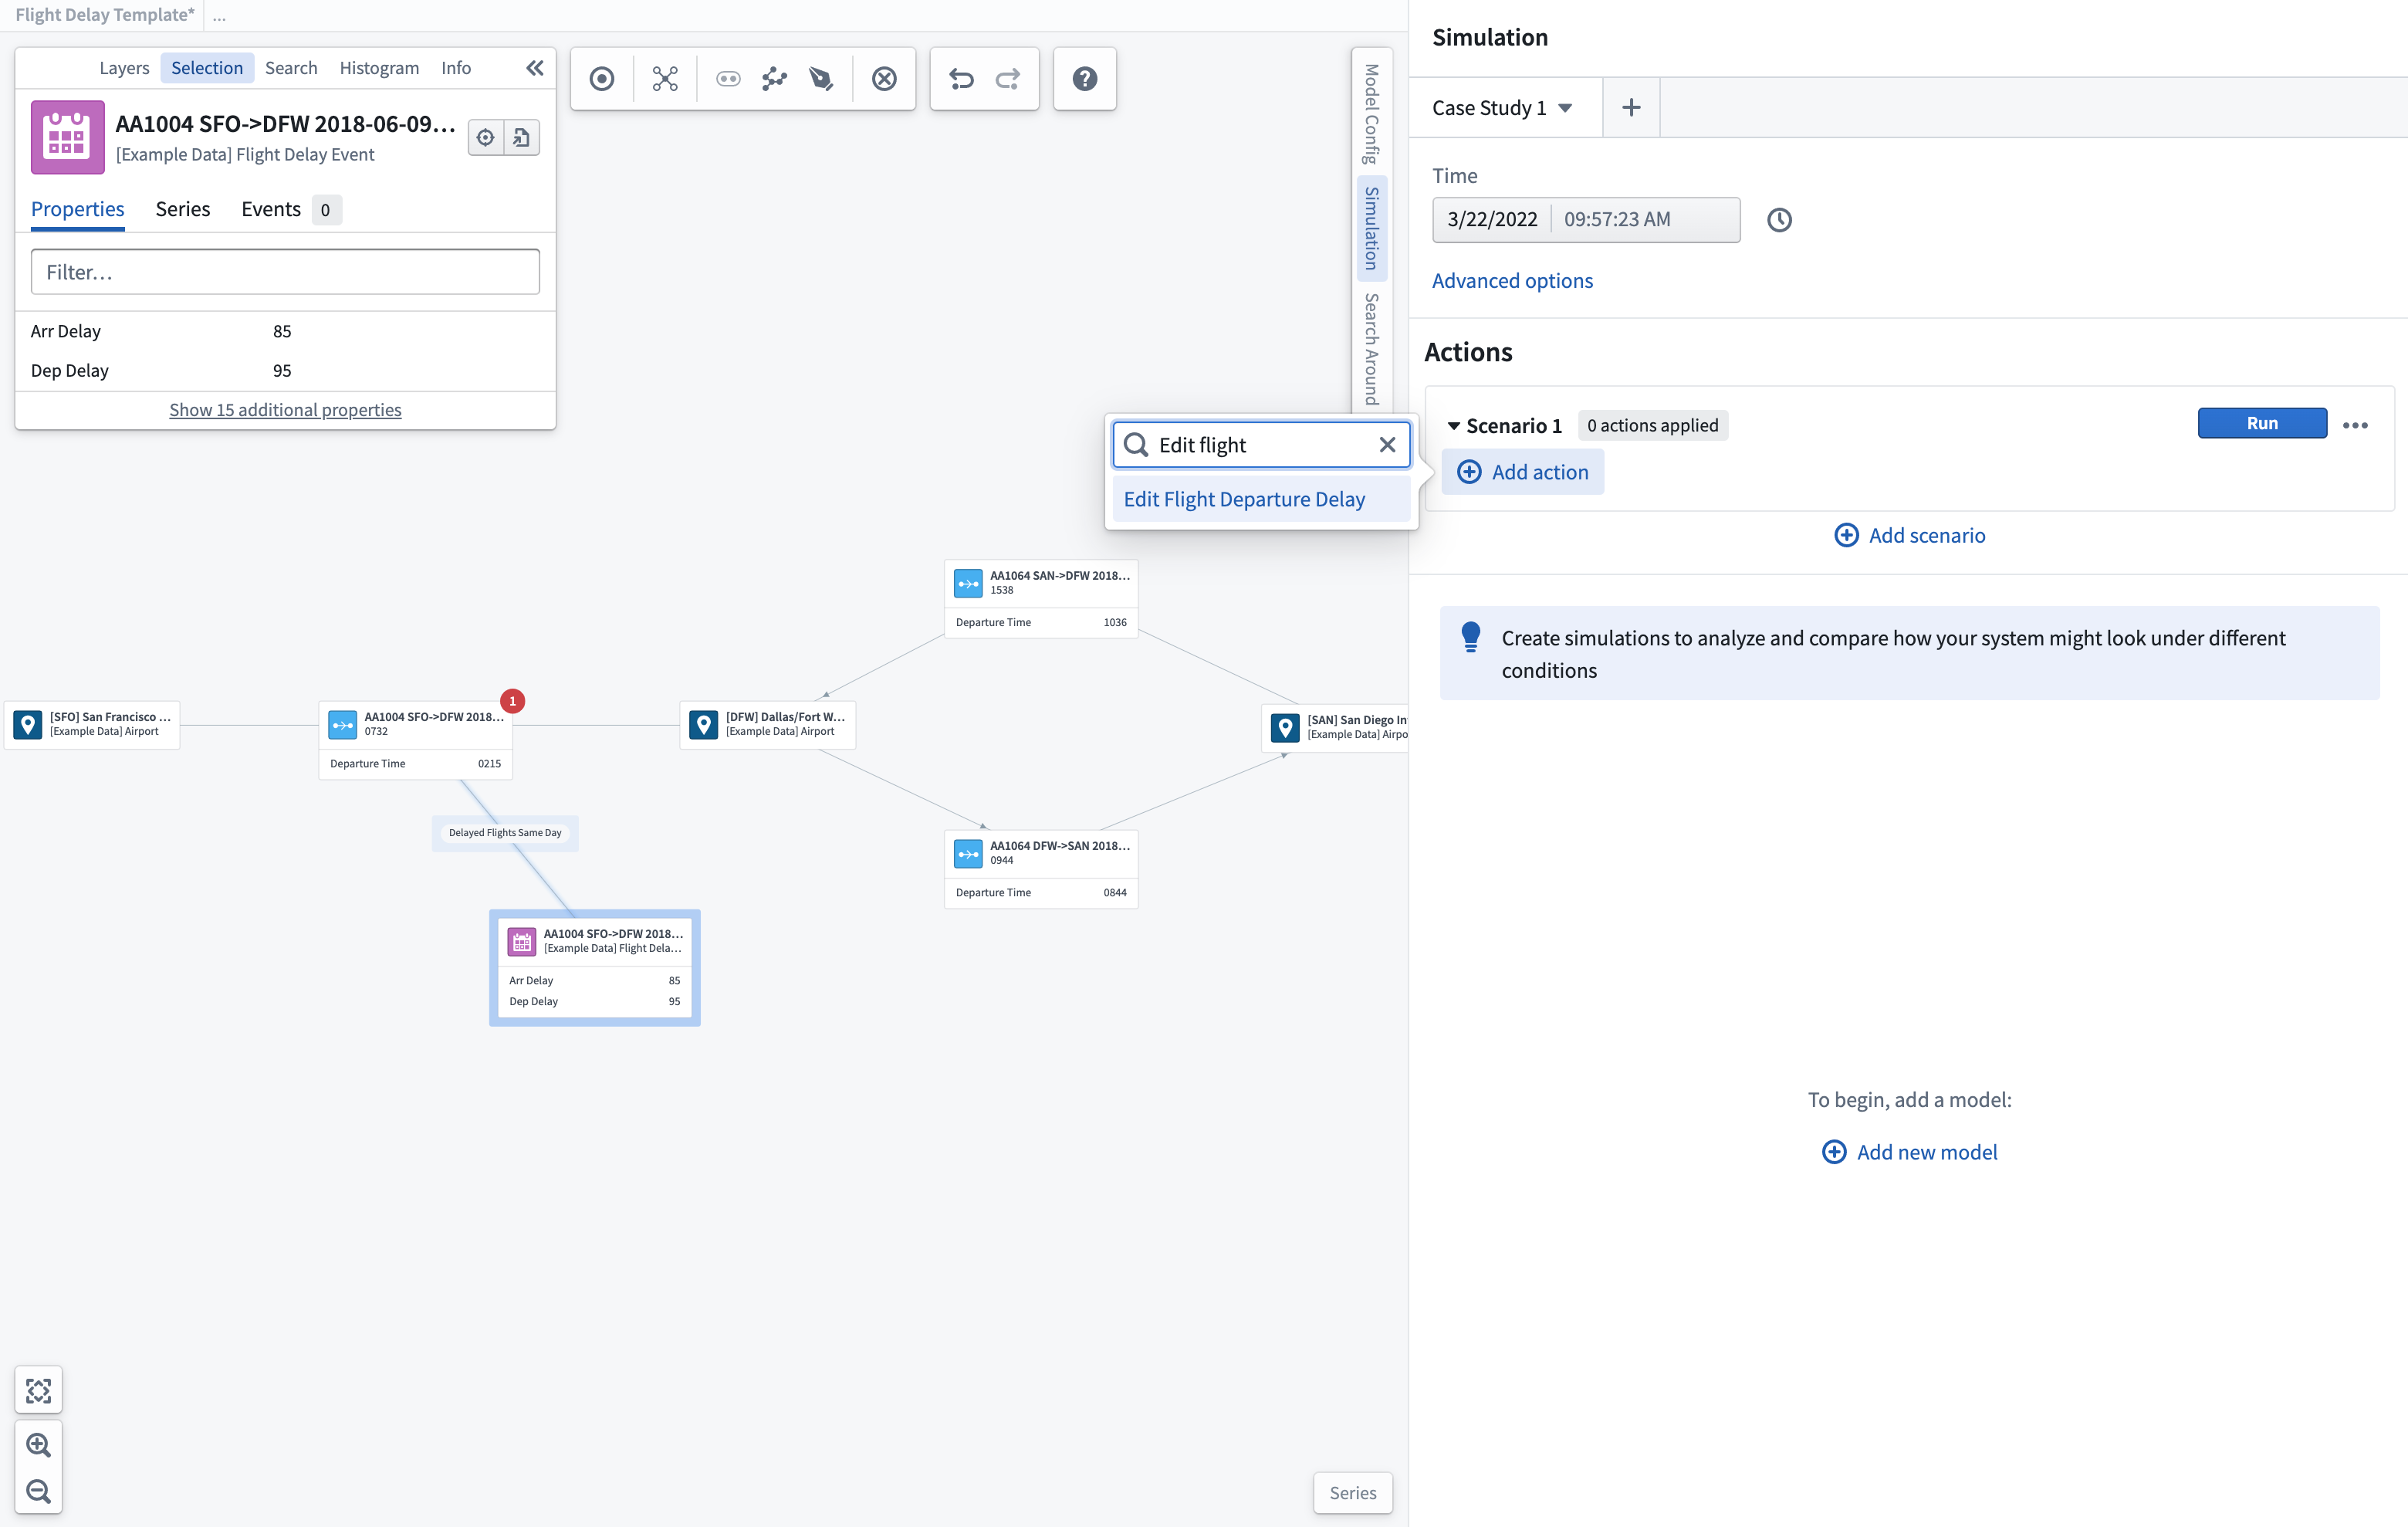Zoom in on the graph

click(x=39, y=1444)
